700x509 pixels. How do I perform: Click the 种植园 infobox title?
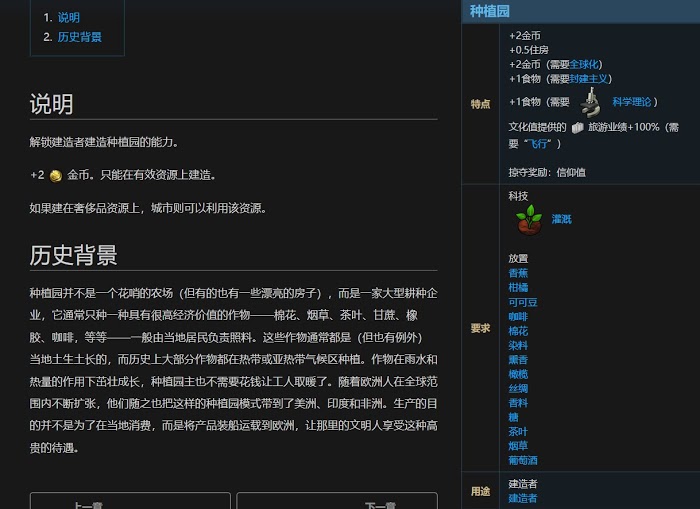(x=490, y=11)
